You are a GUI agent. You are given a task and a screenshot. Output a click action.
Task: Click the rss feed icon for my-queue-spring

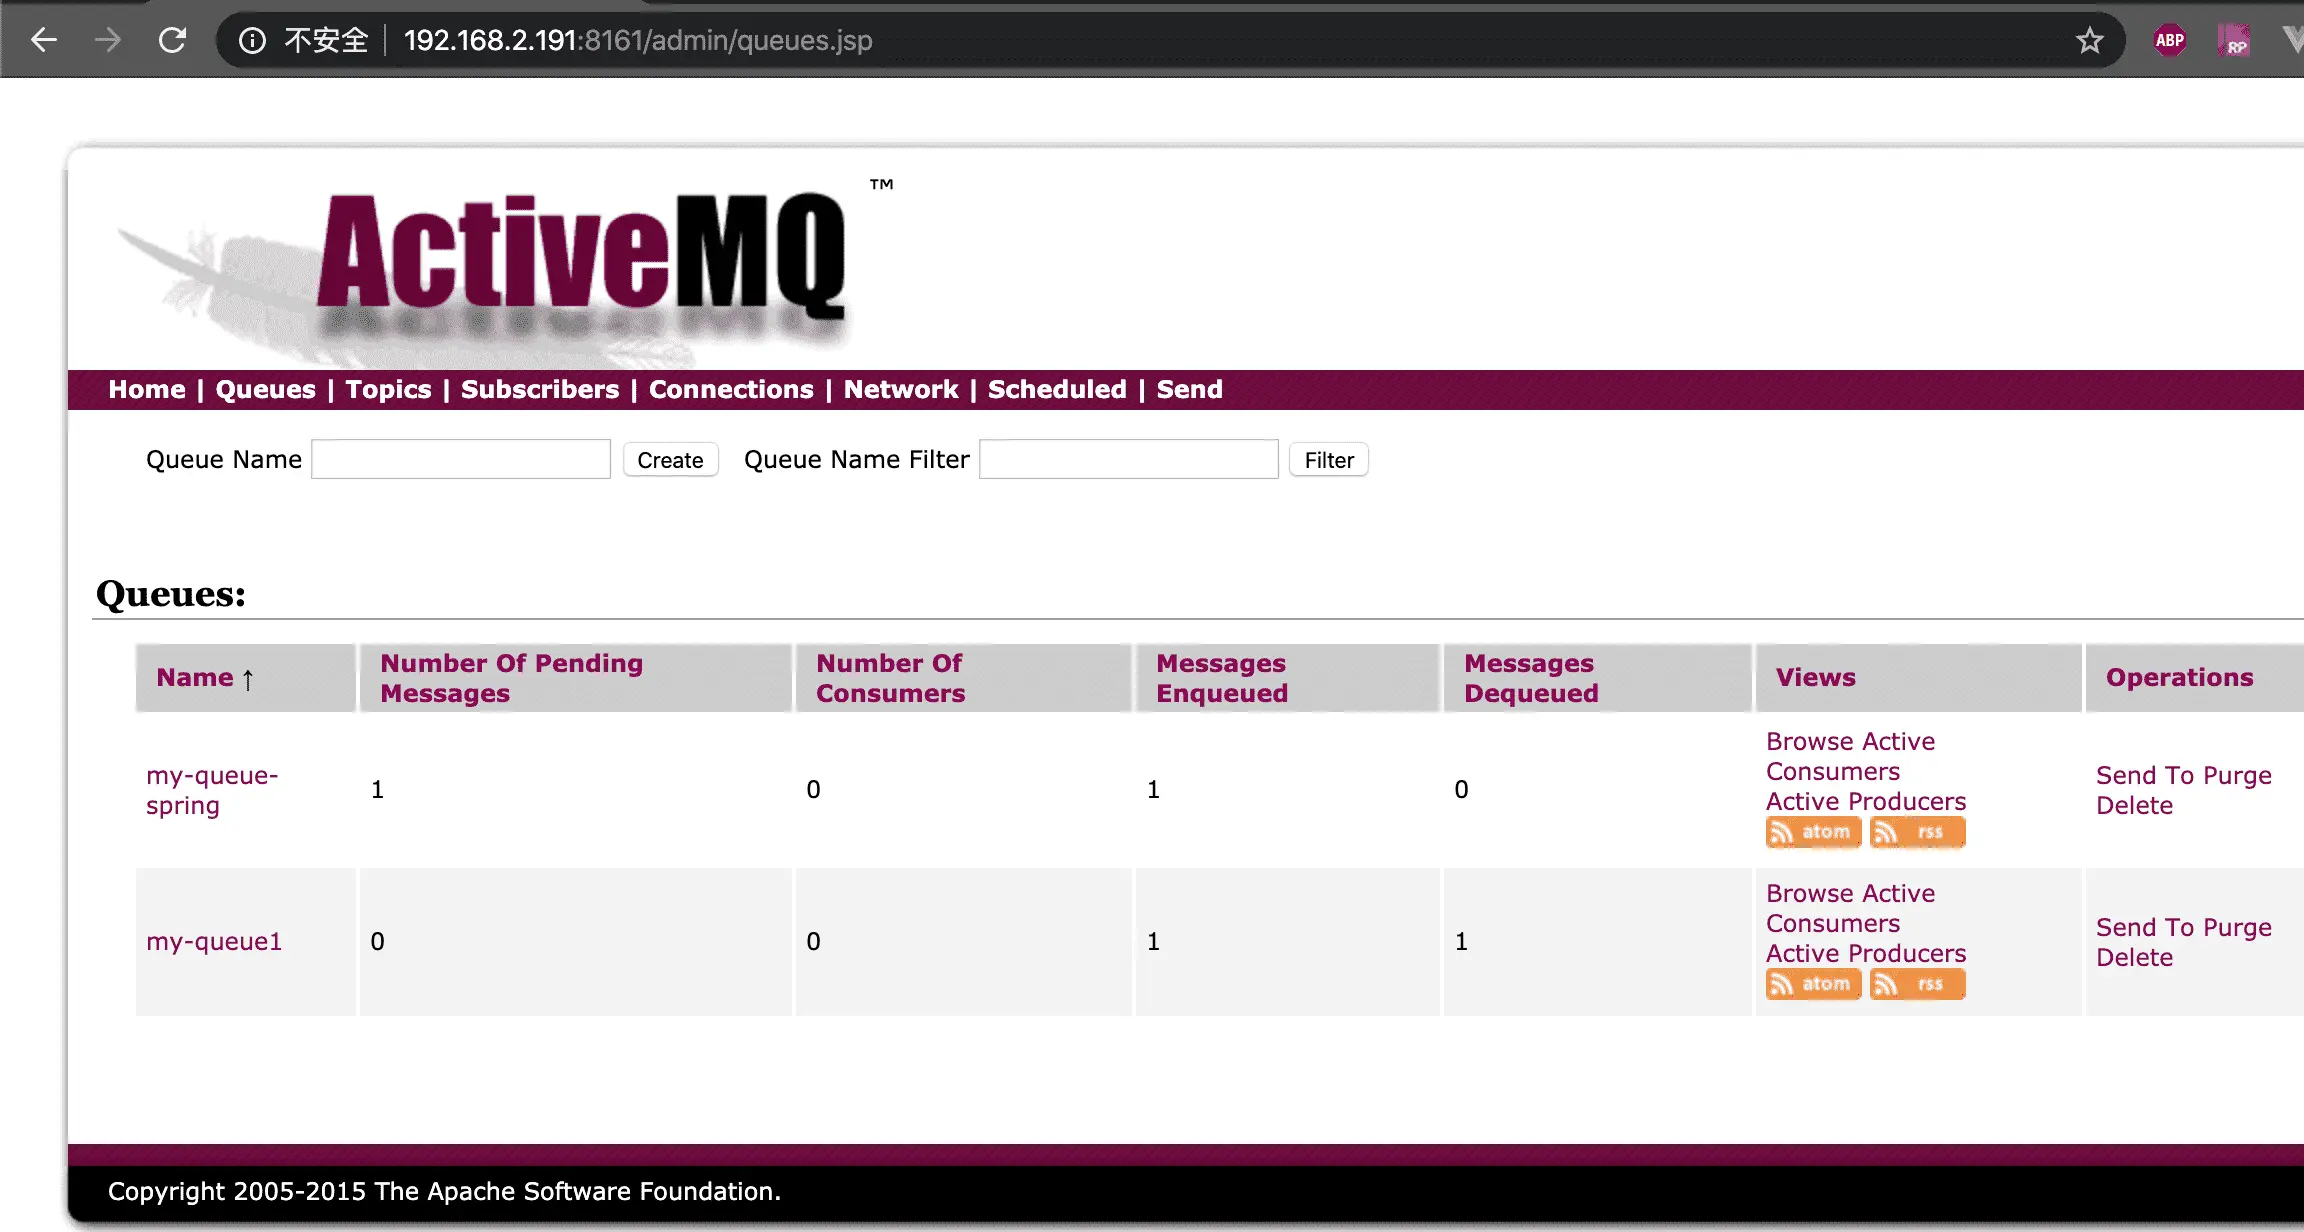[1917, 832]
